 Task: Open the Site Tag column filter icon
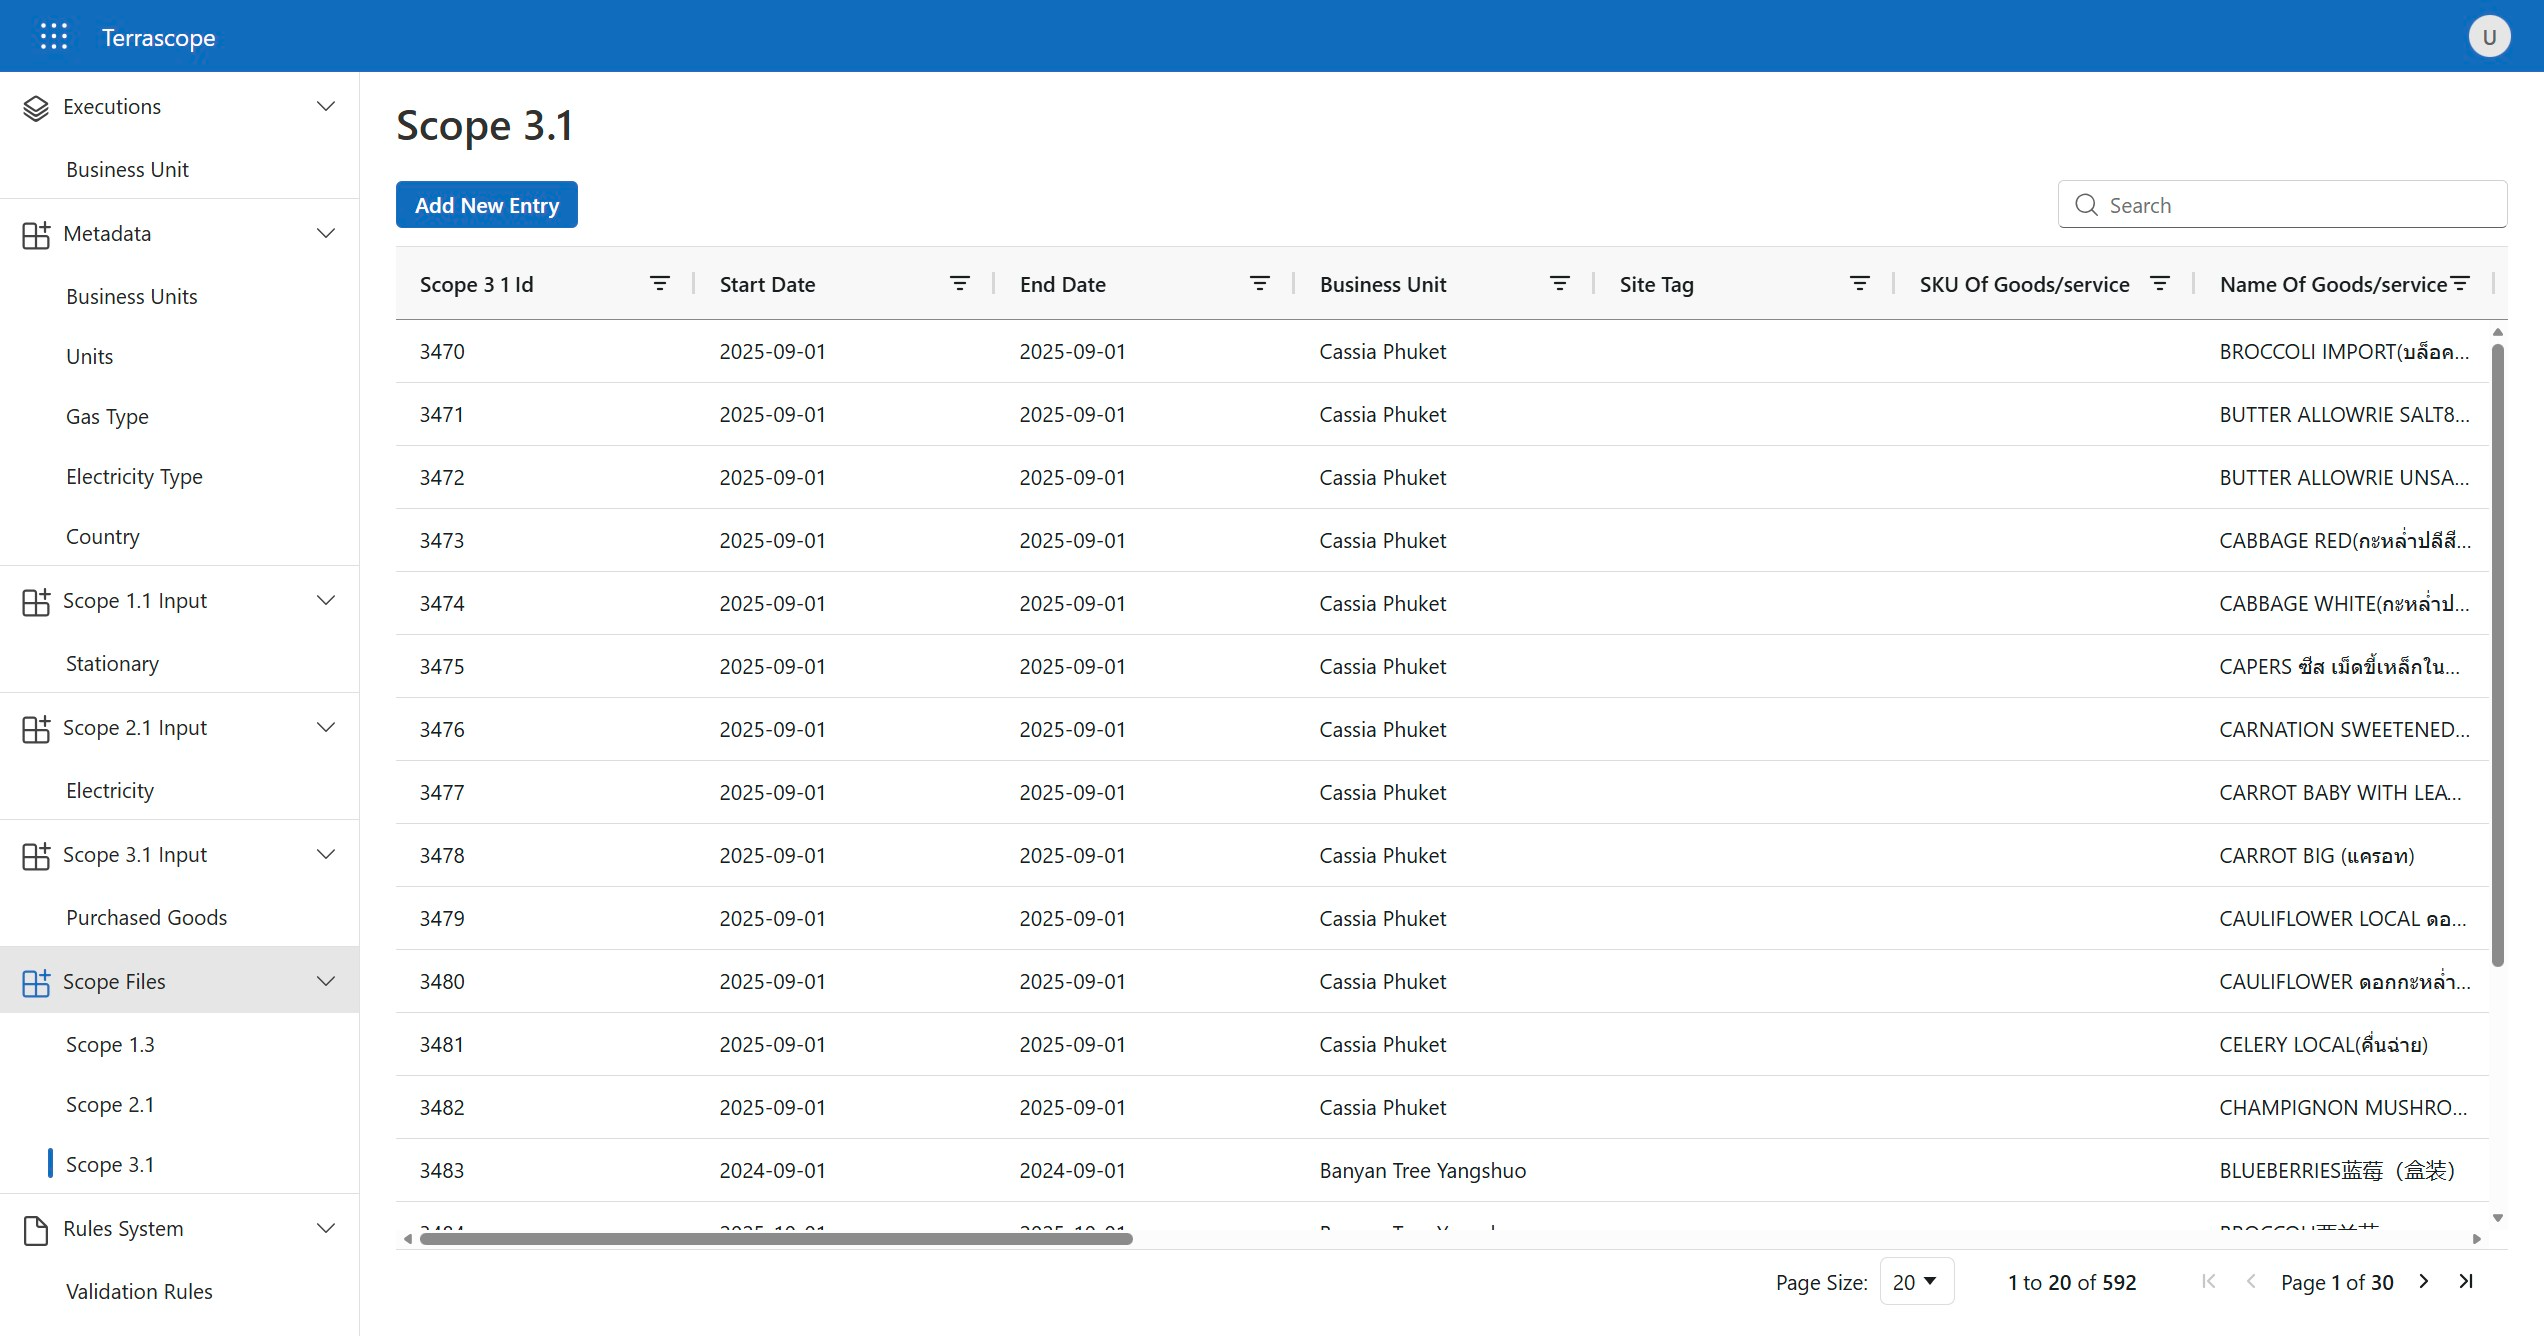pyautogui.click(x=1859, y=284)
